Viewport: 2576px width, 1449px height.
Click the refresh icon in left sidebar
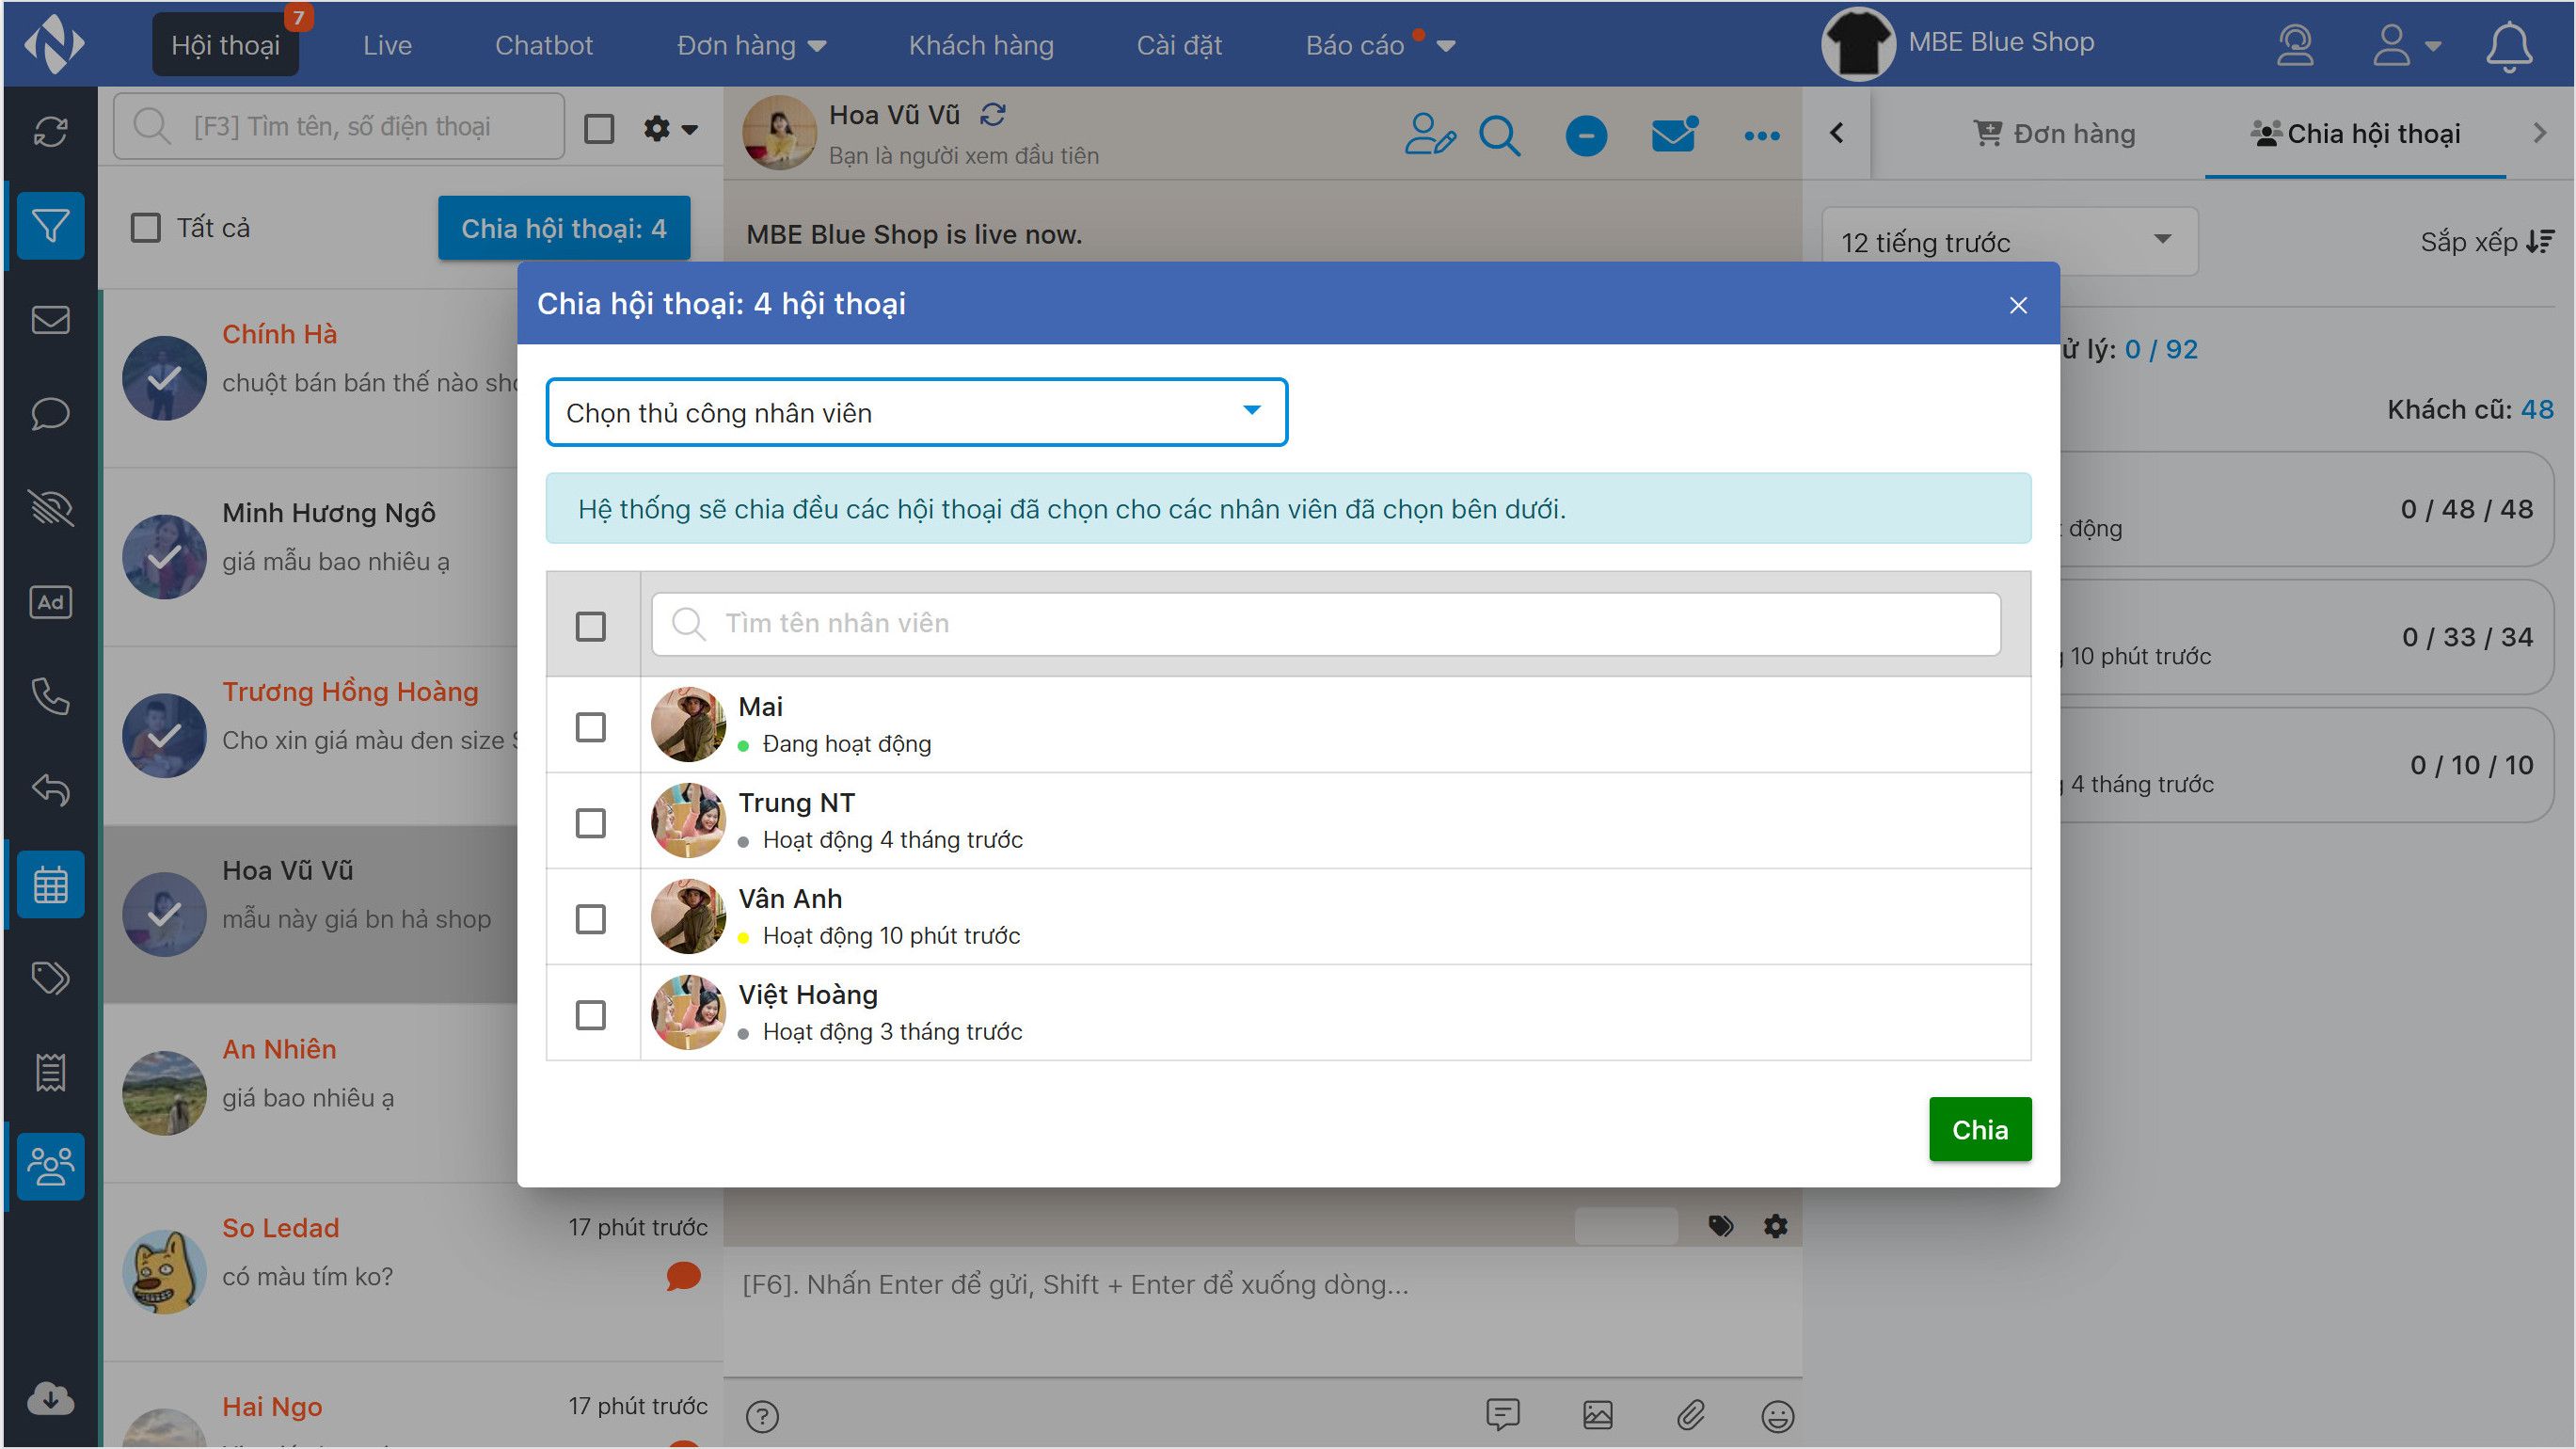point(51,131)
